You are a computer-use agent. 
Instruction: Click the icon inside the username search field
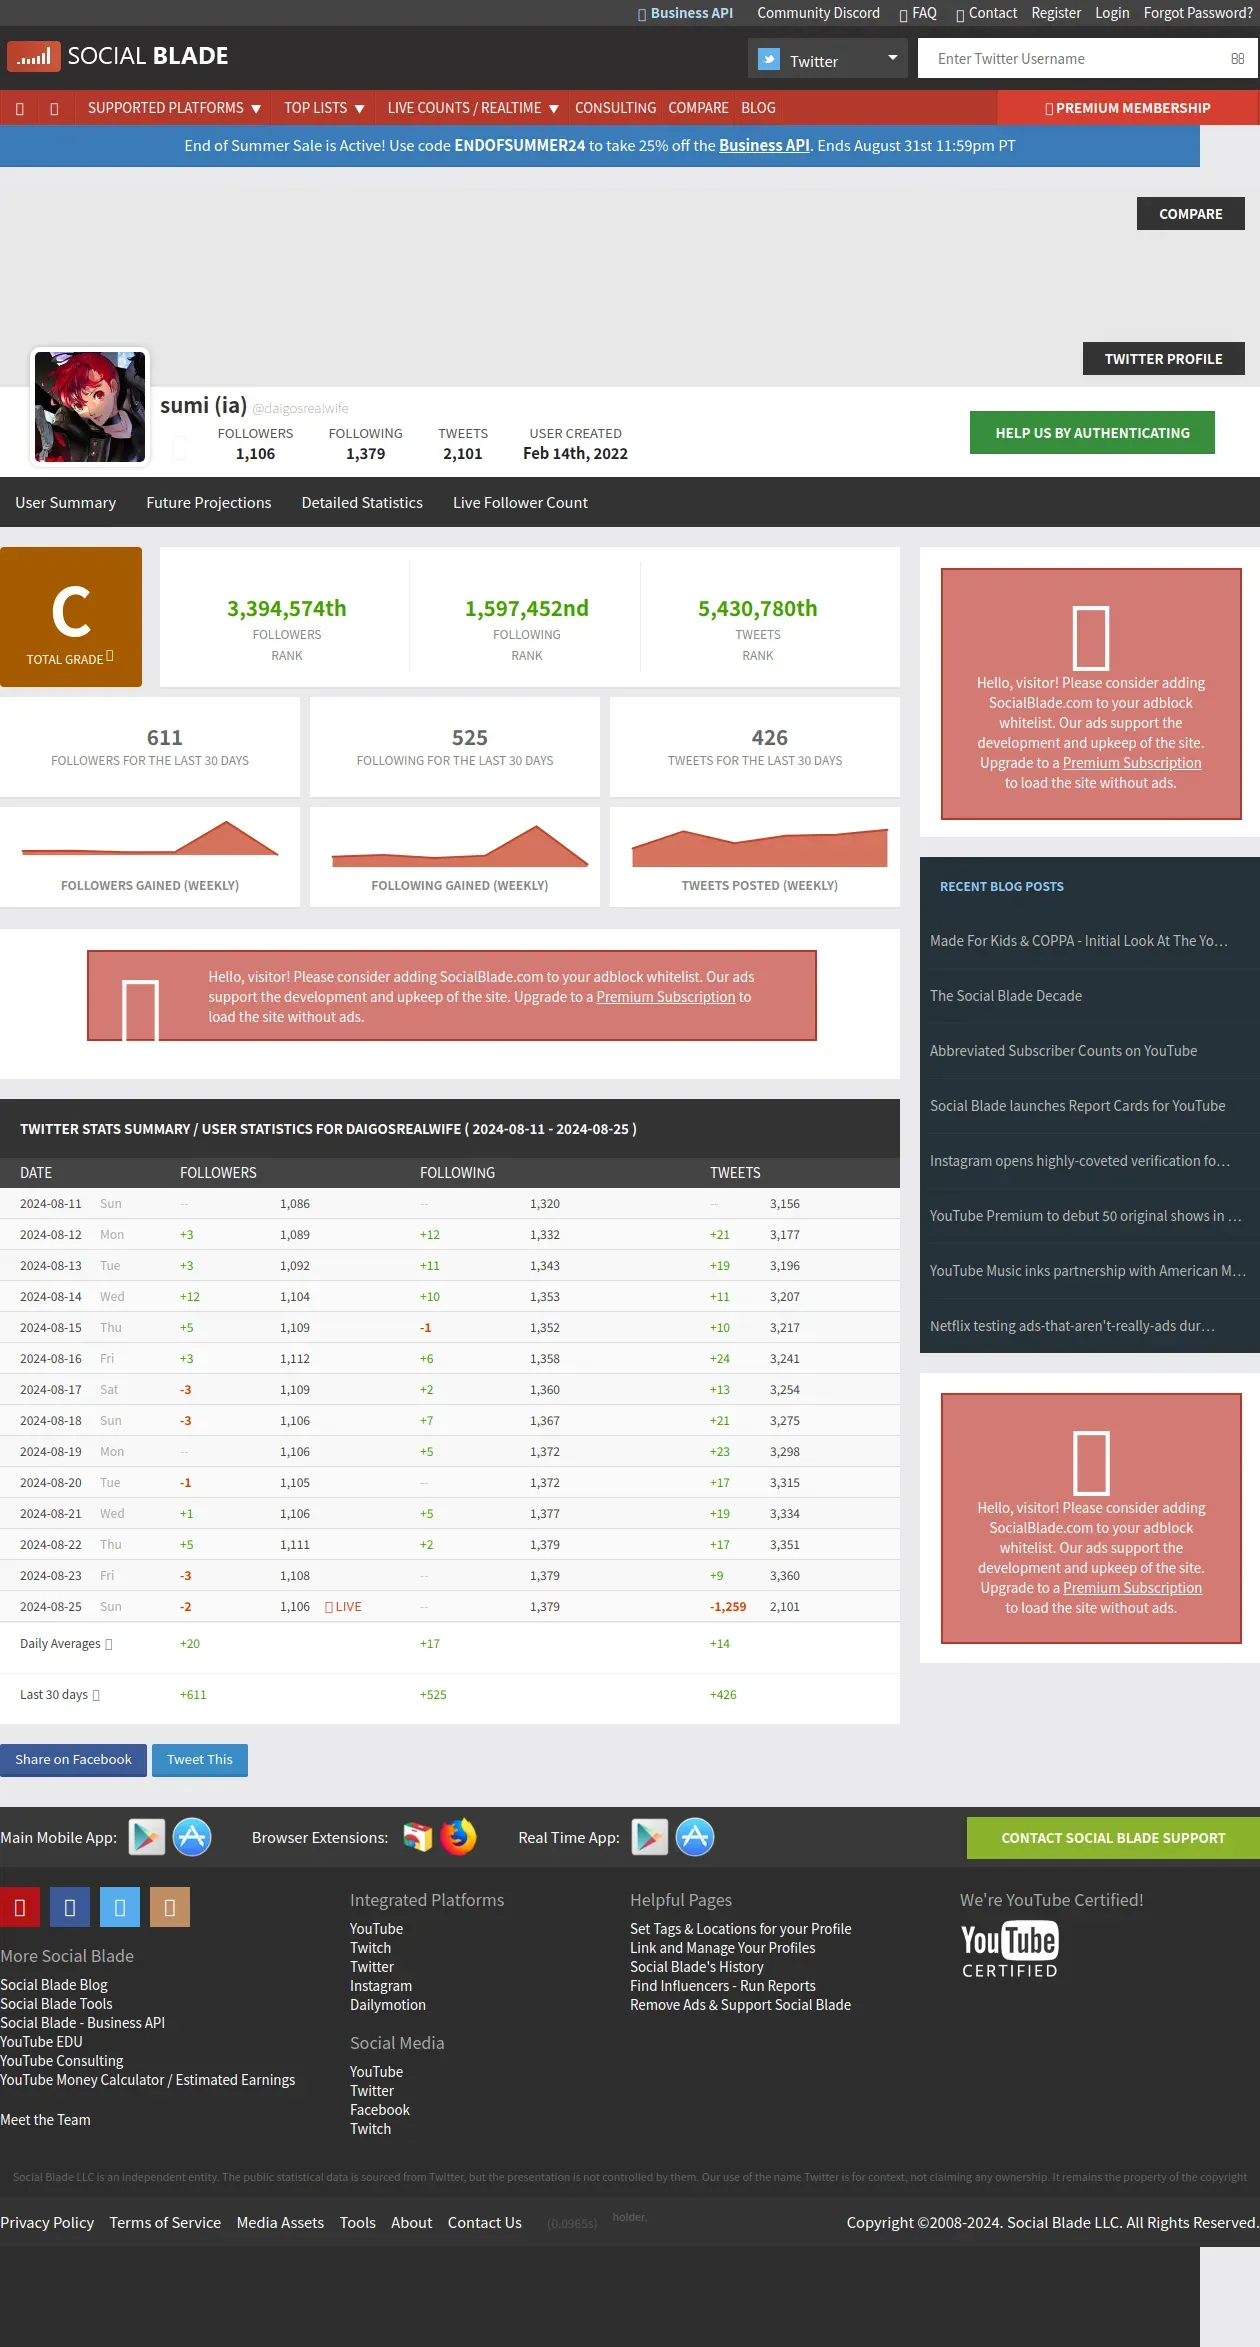[x=1237, y=59]
